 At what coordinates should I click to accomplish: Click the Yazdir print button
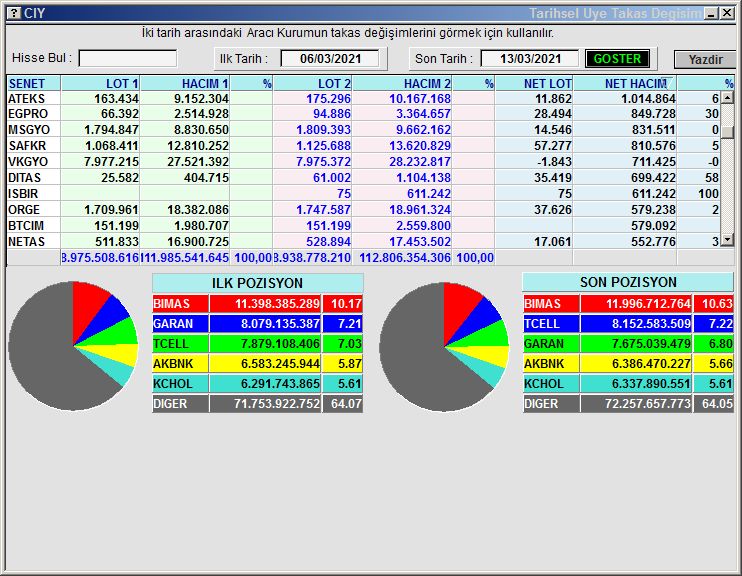pos(705,60)
